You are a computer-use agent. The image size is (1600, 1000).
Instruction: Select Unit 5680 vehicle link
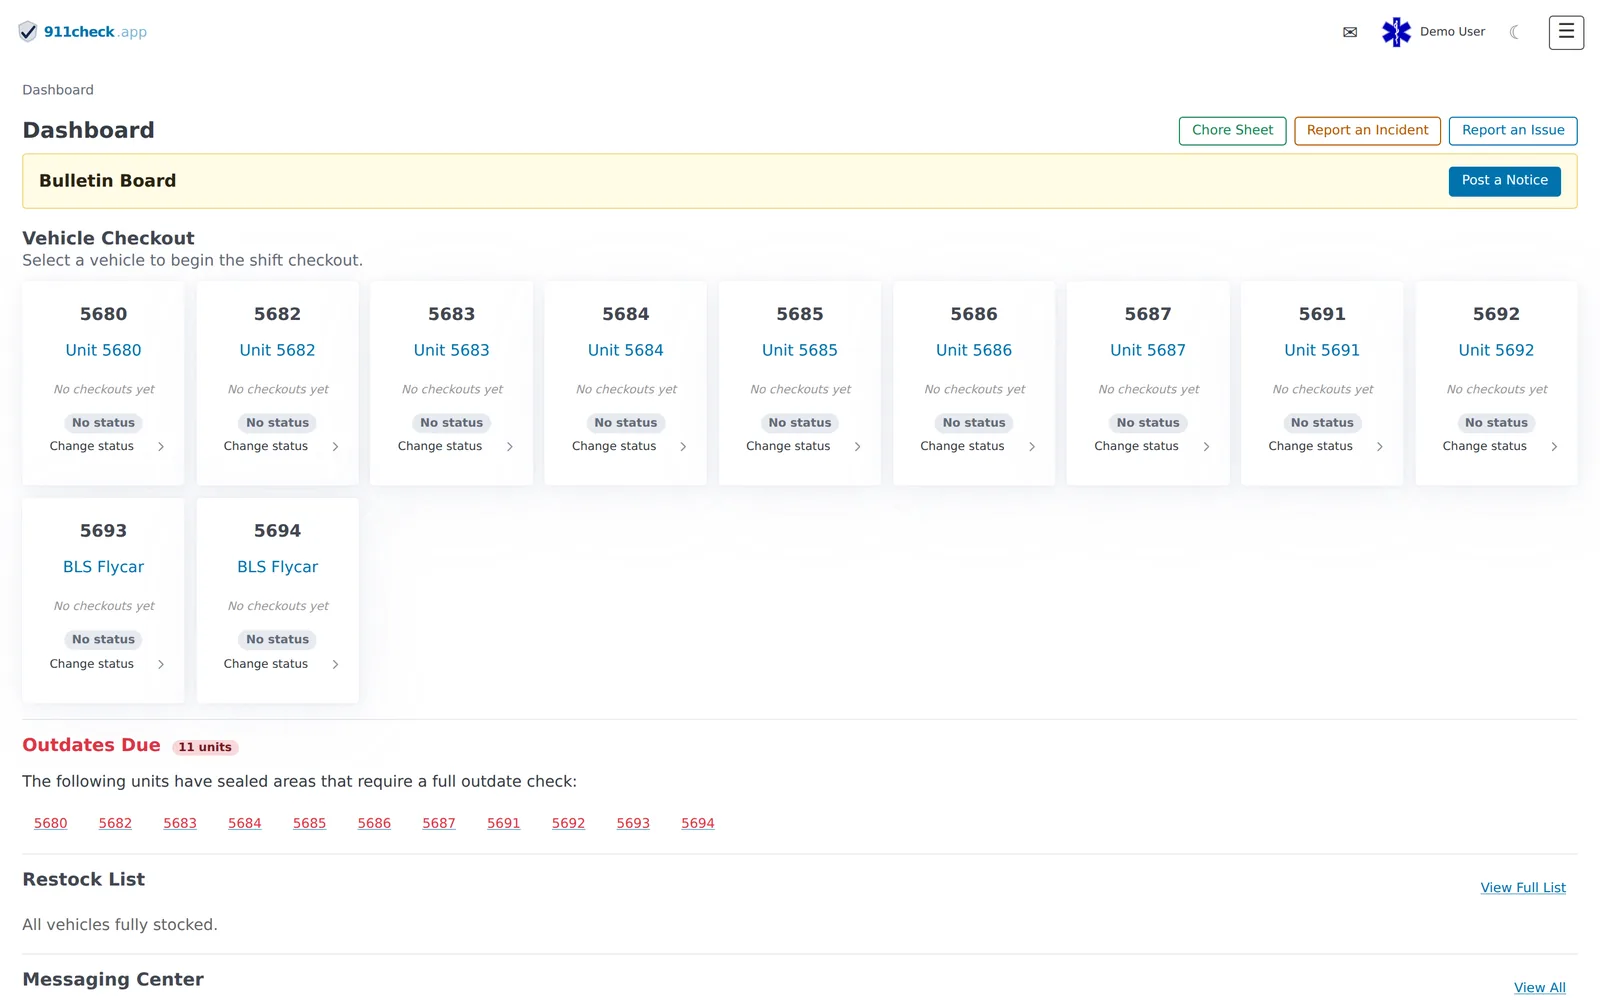(104, 350)
